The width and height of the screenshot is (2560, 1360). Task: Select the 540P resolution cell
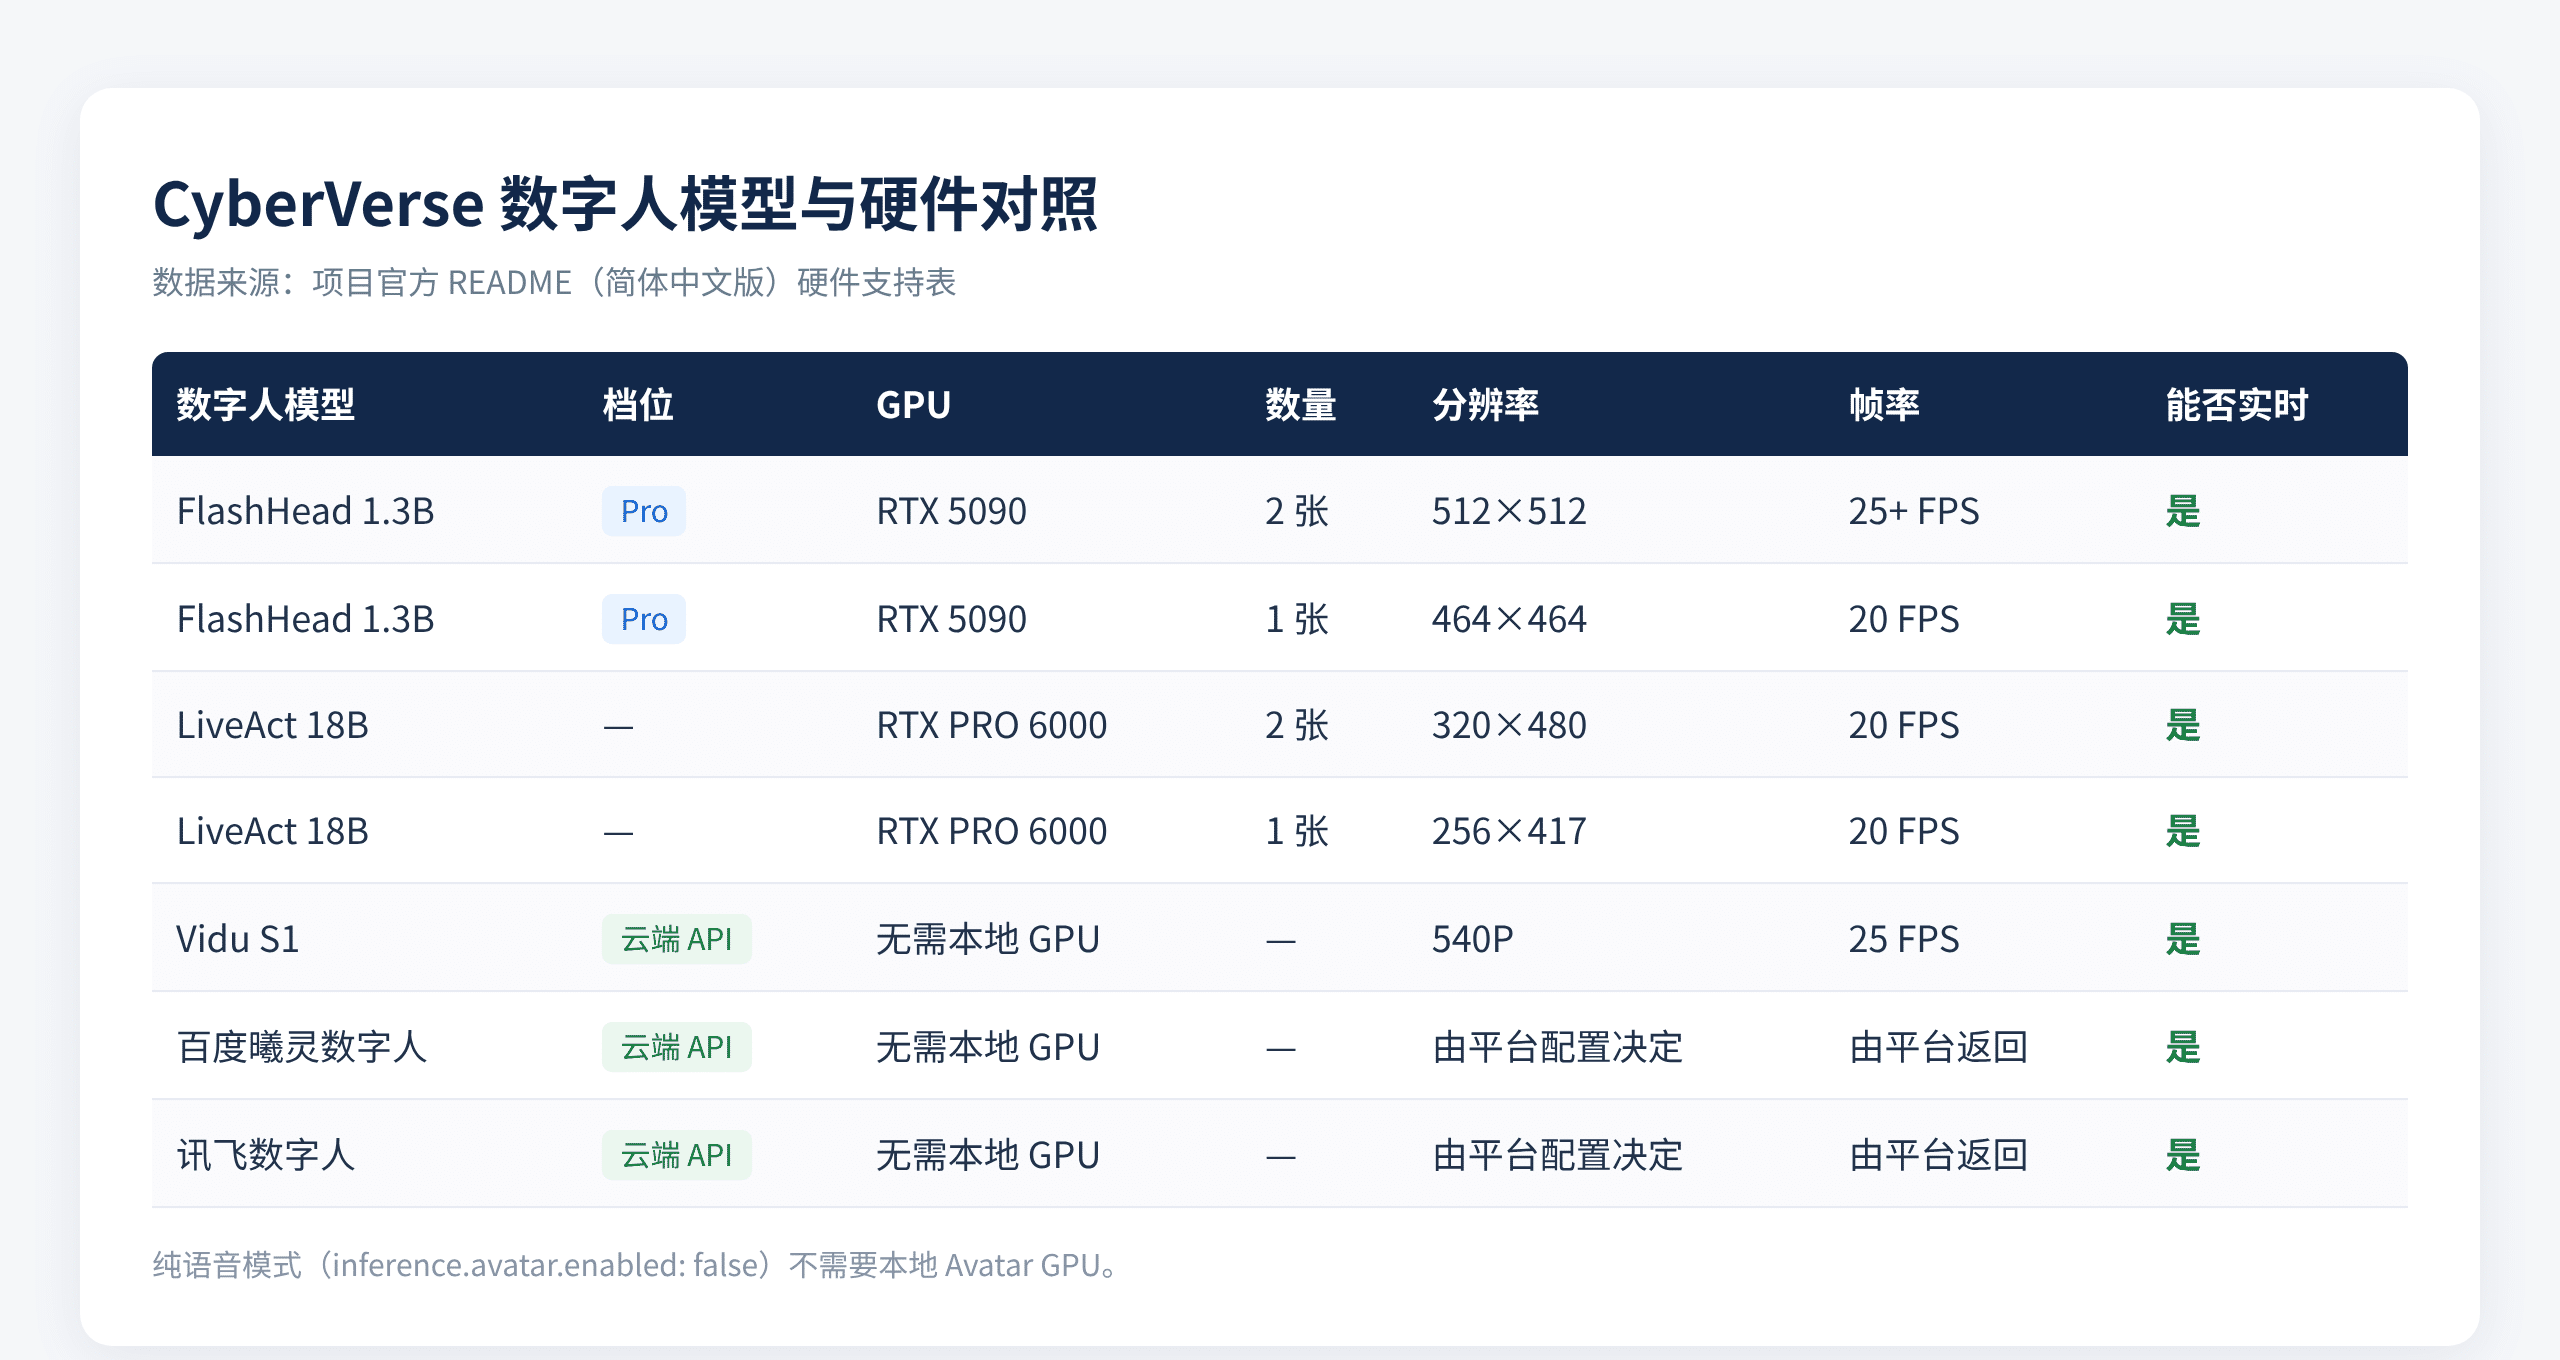(x=1472, y=939)
